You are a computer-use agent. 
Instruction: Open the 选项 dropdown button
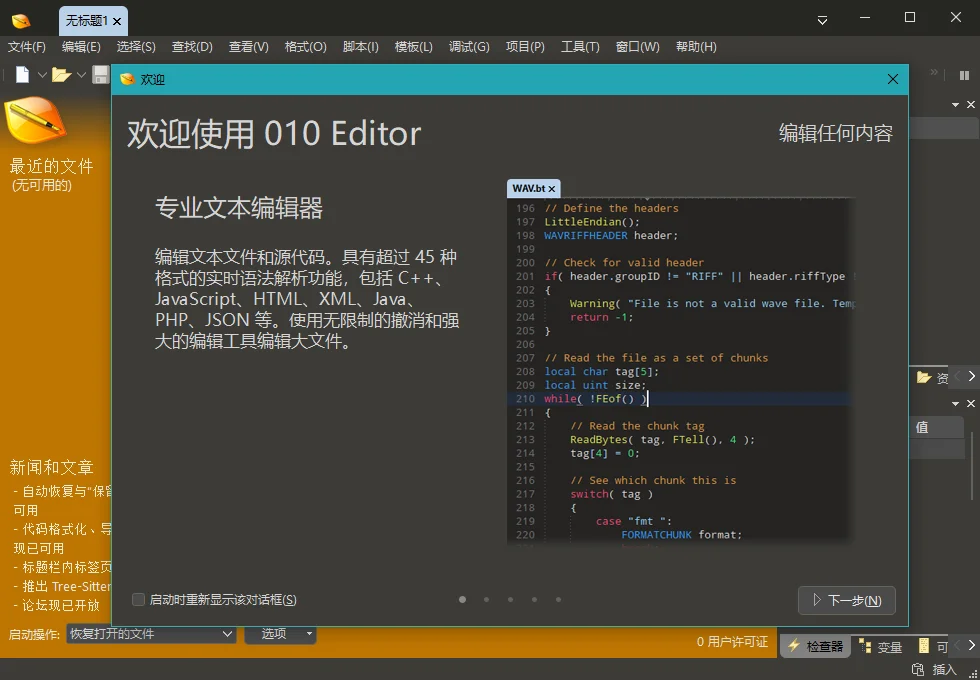tap(280, 634)
